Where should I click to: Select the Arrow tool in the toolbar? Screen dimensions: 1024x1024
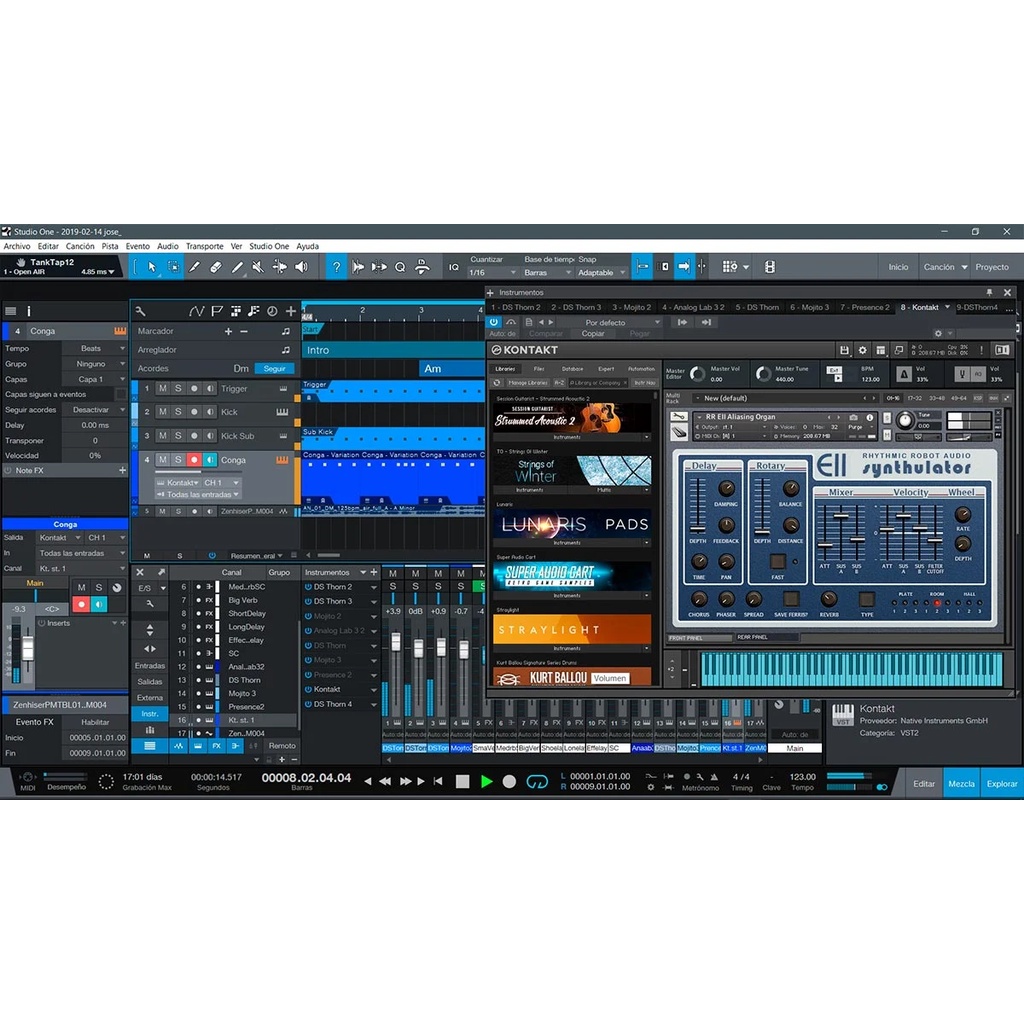(152, 267)
